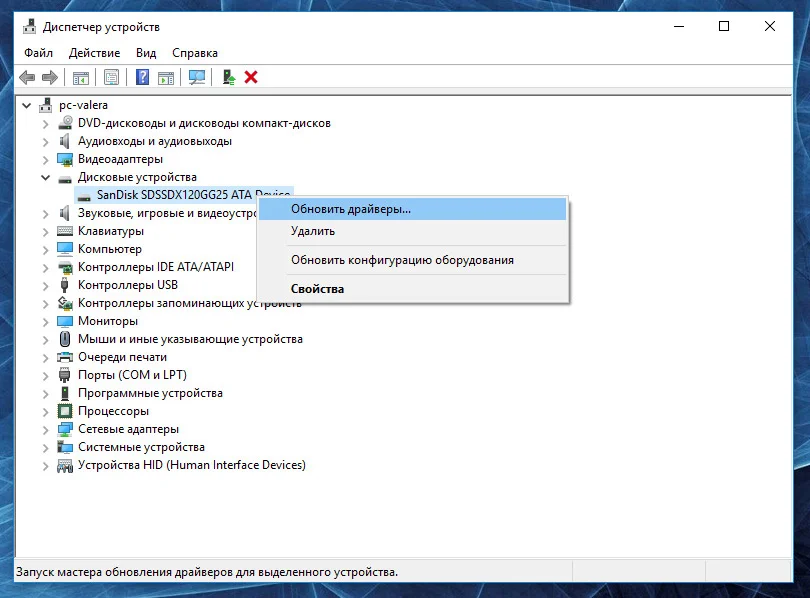Image resolution: width=810 pixels, height=598 pixels.
Task: Open Свойства from the context menu
Action: [x=317, y=289]
